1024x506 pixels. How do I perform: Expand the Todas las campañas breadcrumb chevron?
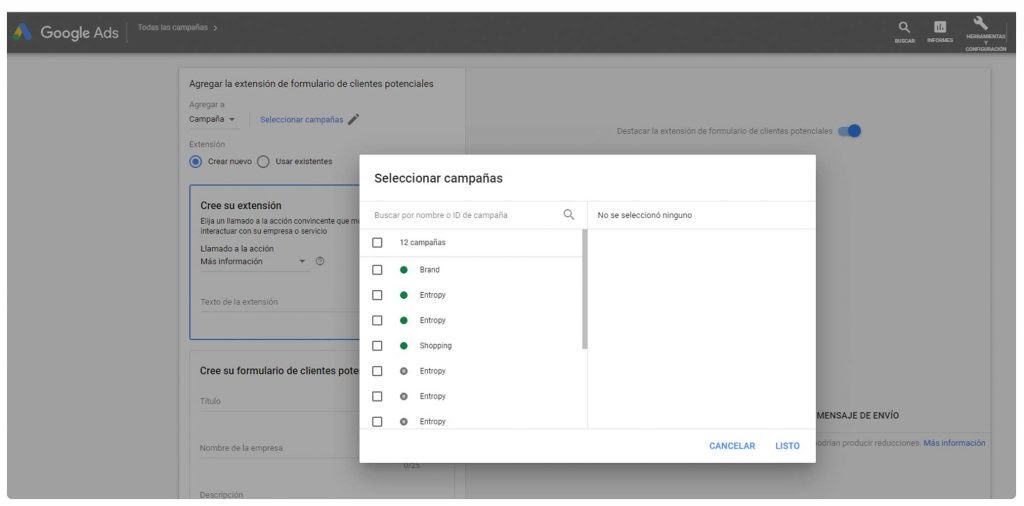coord(216,28)
